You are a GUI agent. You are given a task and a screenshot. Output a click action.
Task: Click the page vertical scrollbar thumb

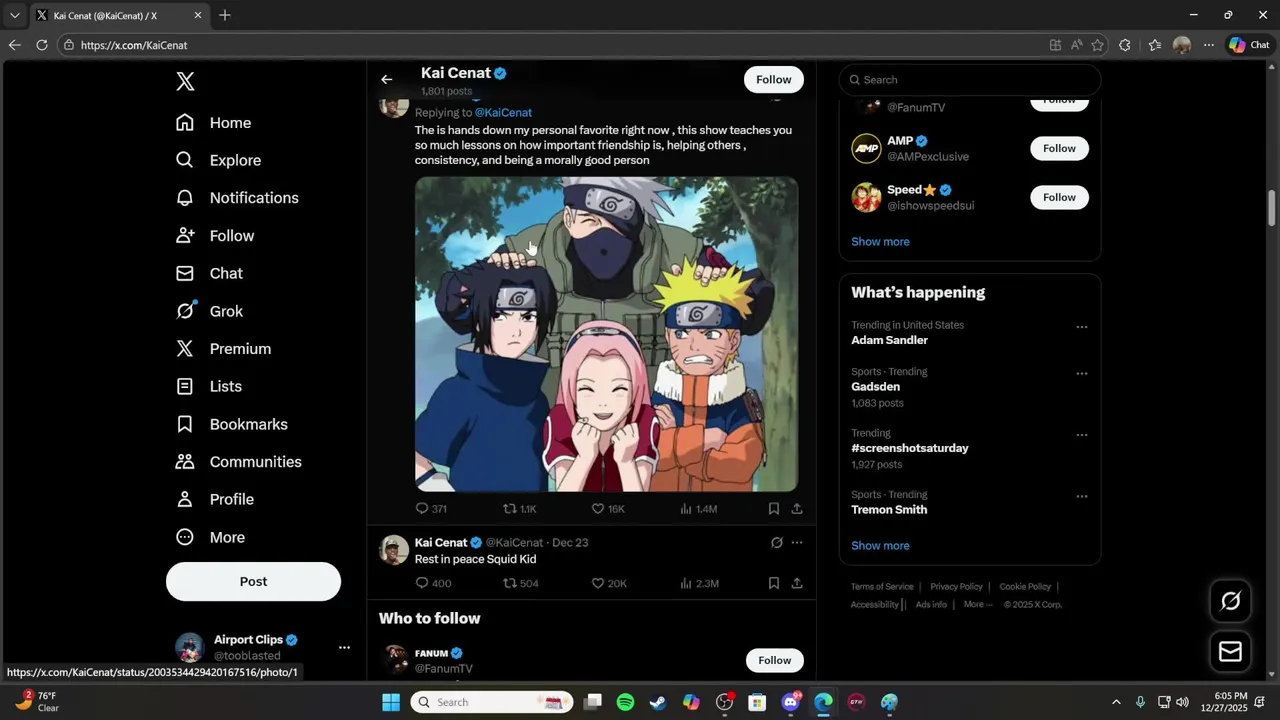tap(1272, 208)
